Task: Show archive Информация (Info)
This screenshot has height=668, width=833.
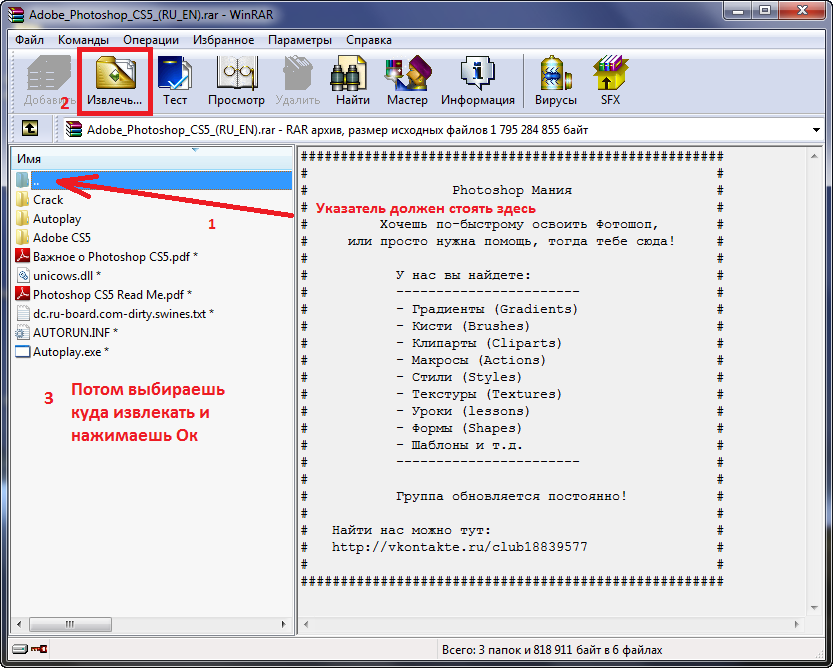Action: pos(478,80)
